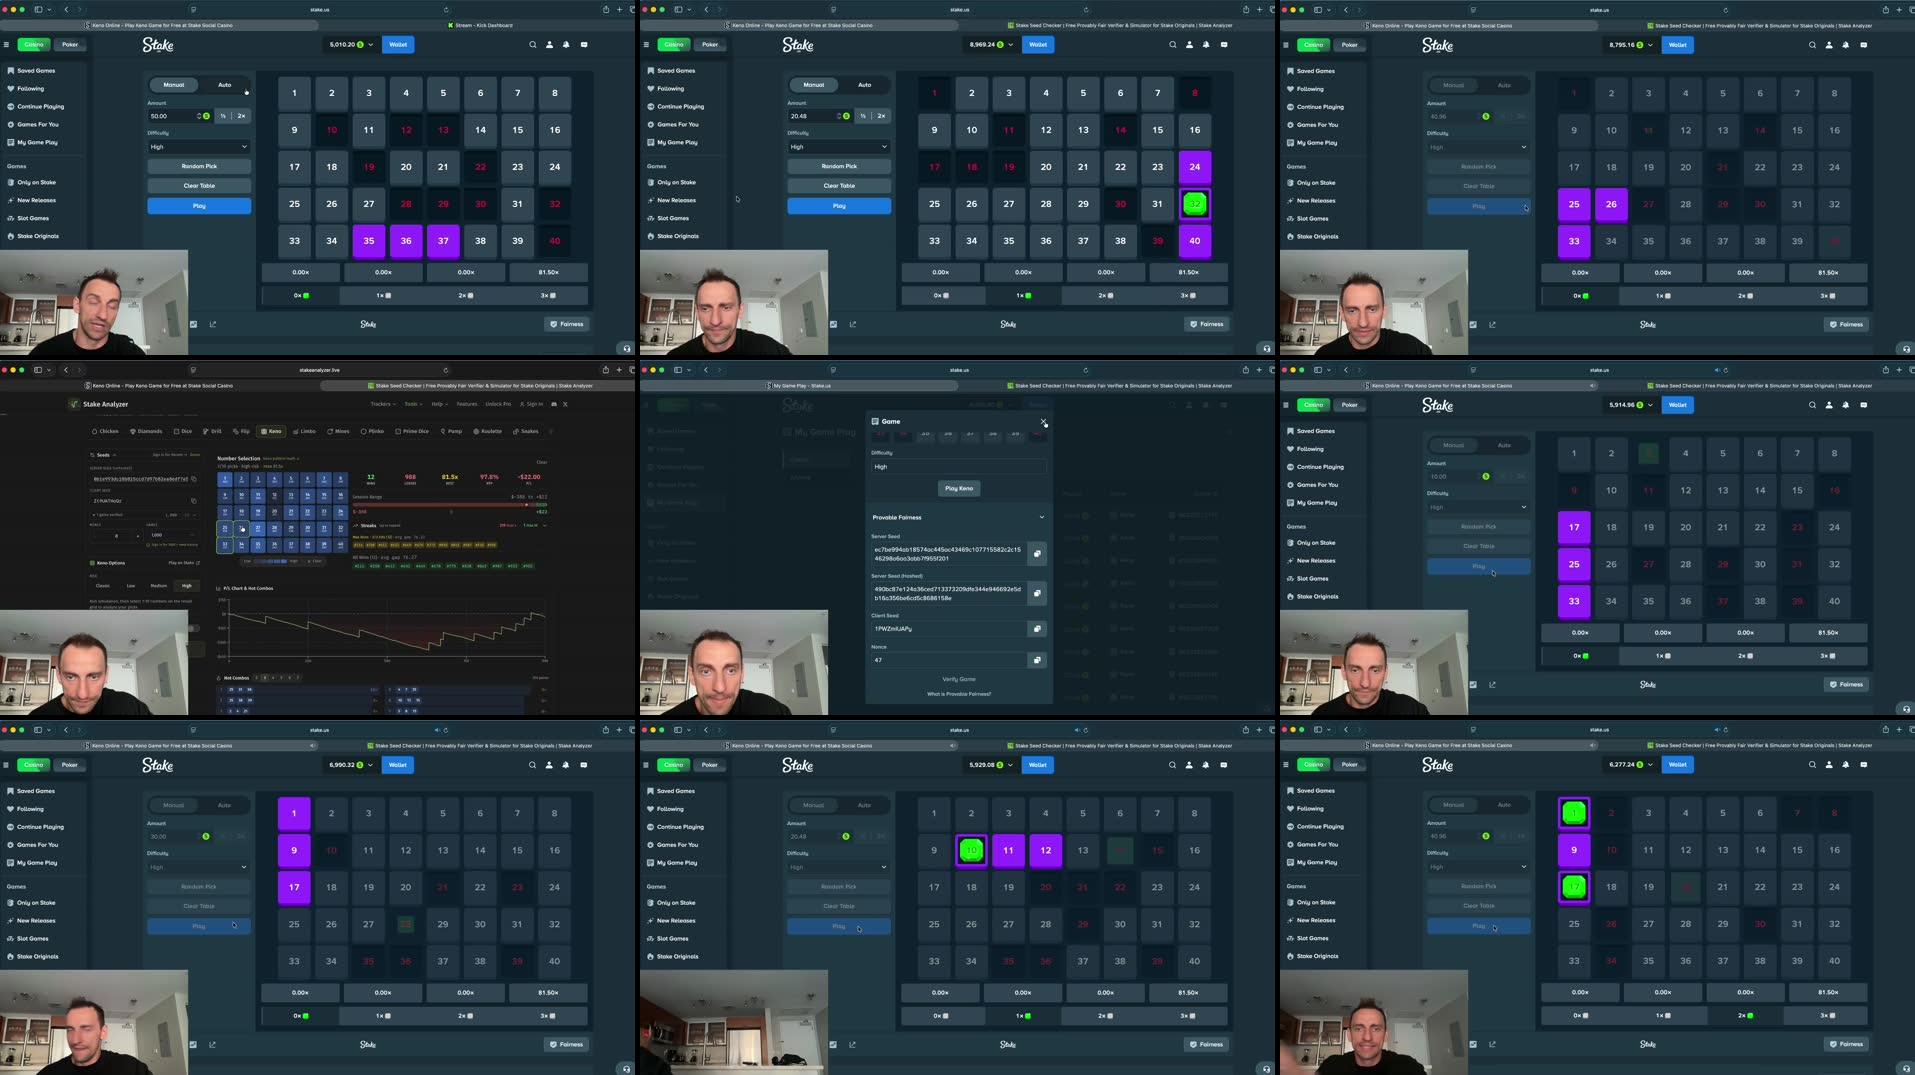This screenshot has width=1915, height=1075.
Task: Choose Low risk in Stake Analyzer Keno Options
Action: [x=131, y=585]
